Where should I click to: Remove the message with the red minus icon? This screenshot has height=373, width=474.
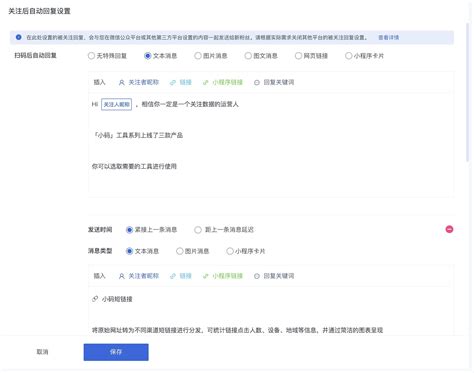pos(449,229)
